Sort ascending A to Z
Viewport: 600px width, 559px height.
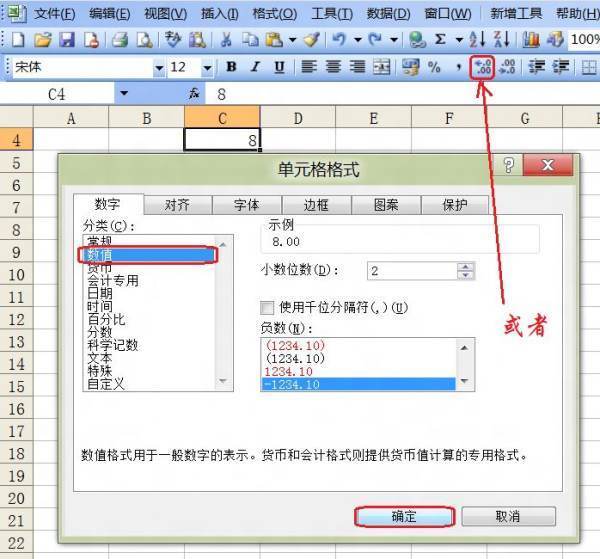click(x=477, y=39)
